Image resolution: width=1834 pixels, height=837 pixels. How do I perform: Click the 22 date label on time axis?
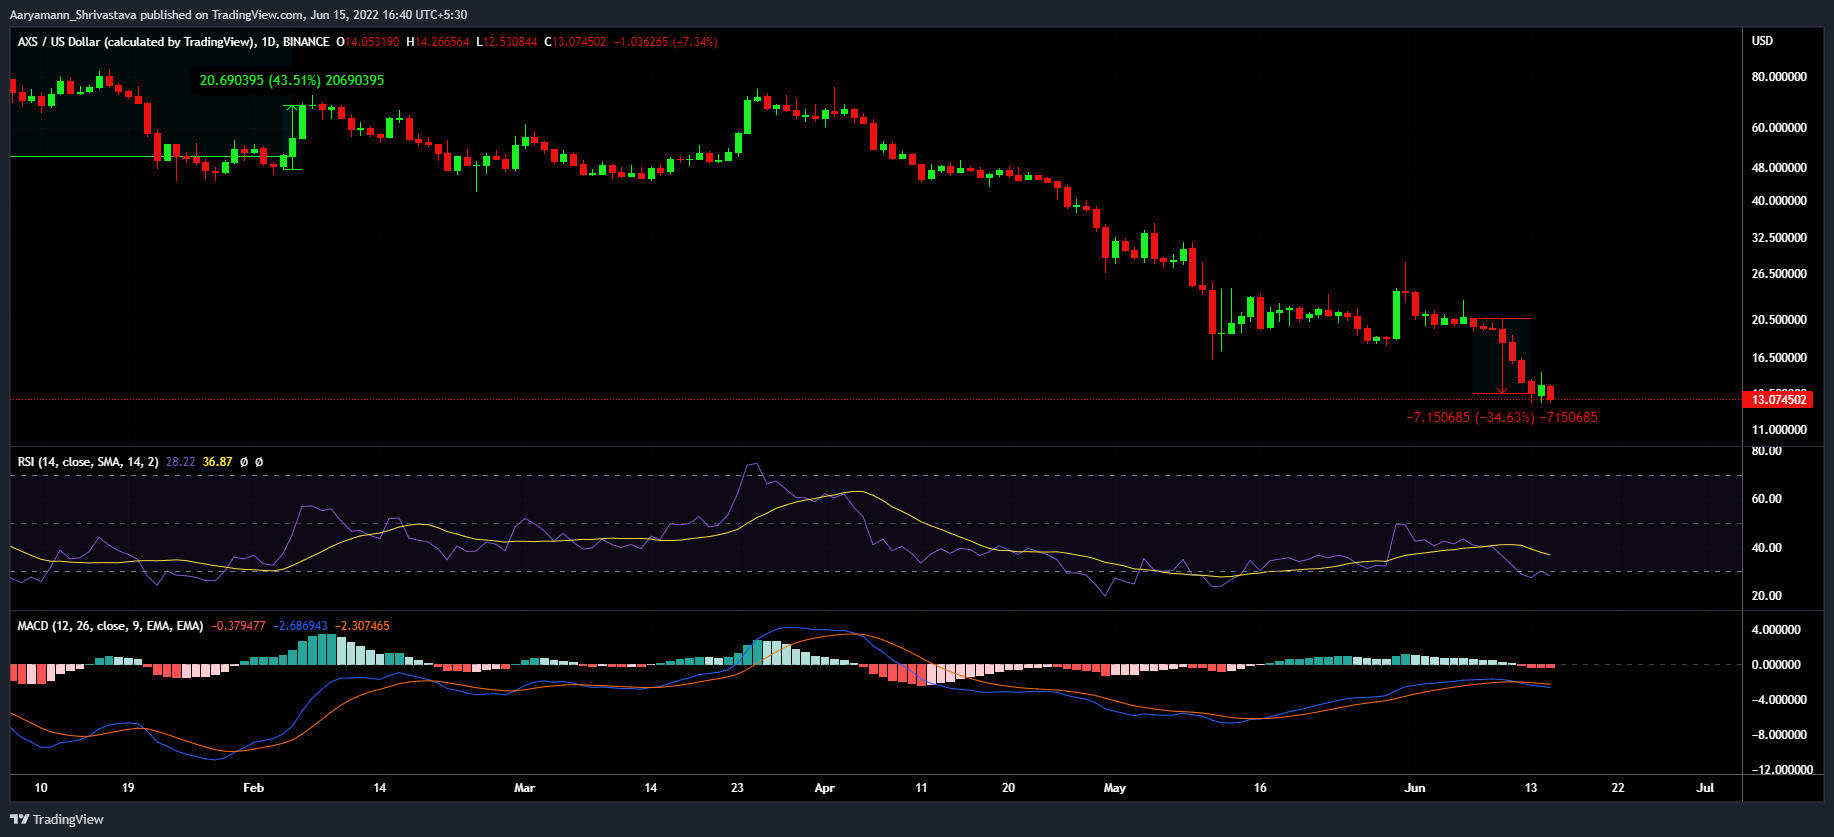pos(1618,788)
